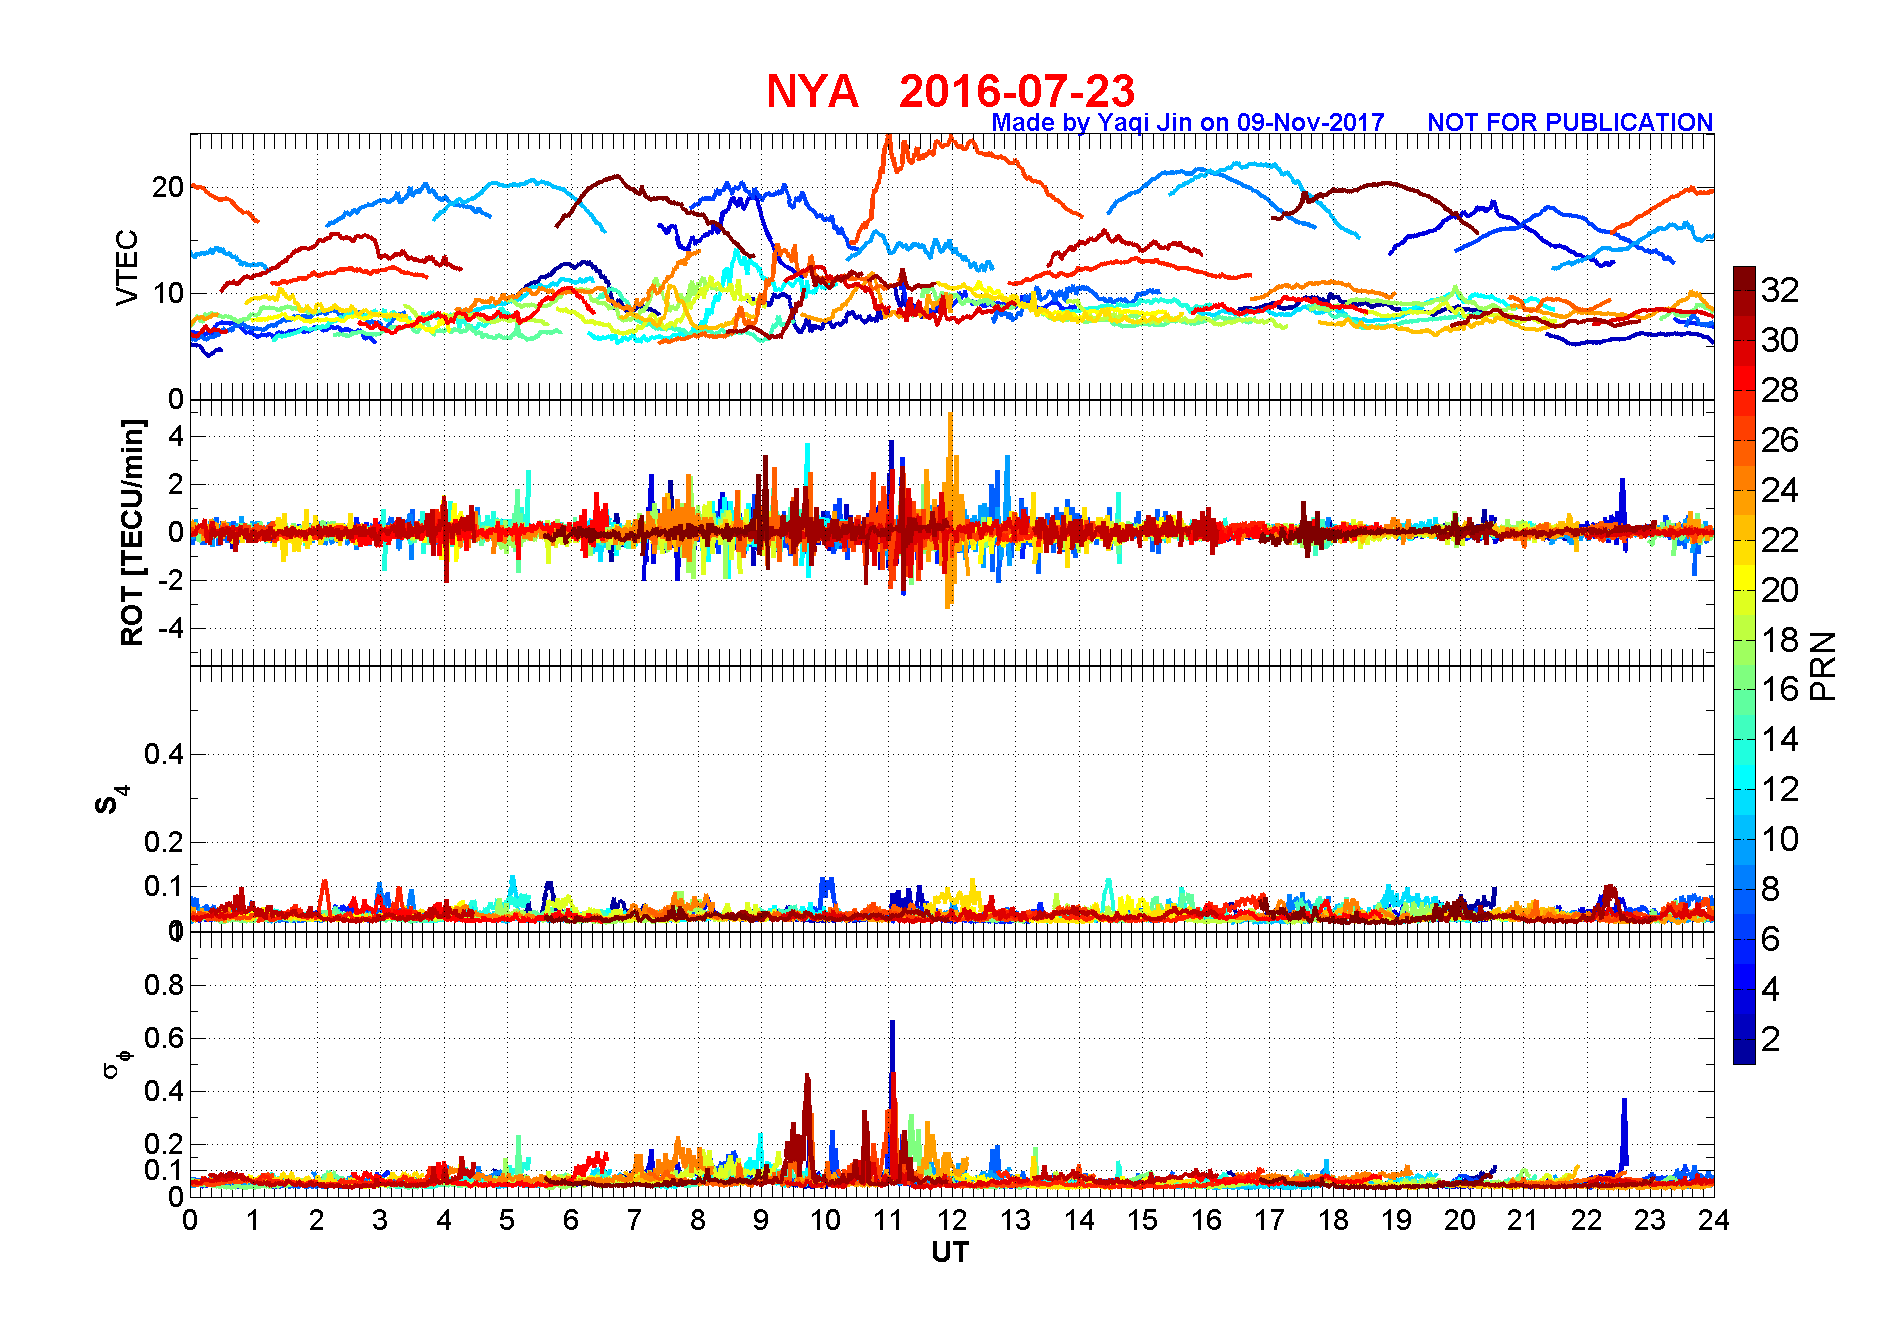Click x-axis tick label 12
The height and width of the screenshot is (1330, 1904).
(x=952, y=1220)
